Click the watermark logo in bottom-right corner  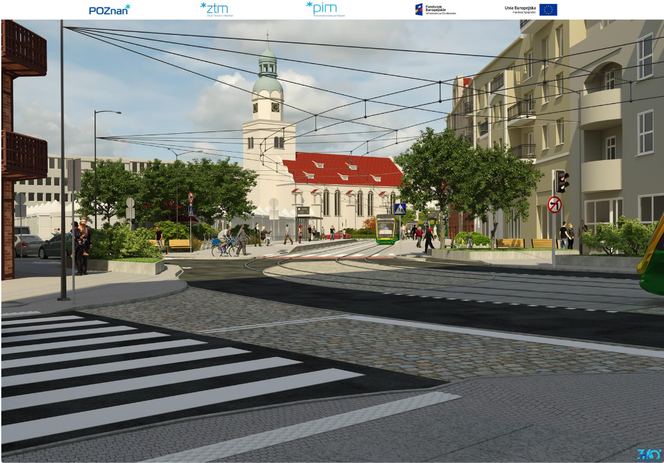click(x=648, y=454)
